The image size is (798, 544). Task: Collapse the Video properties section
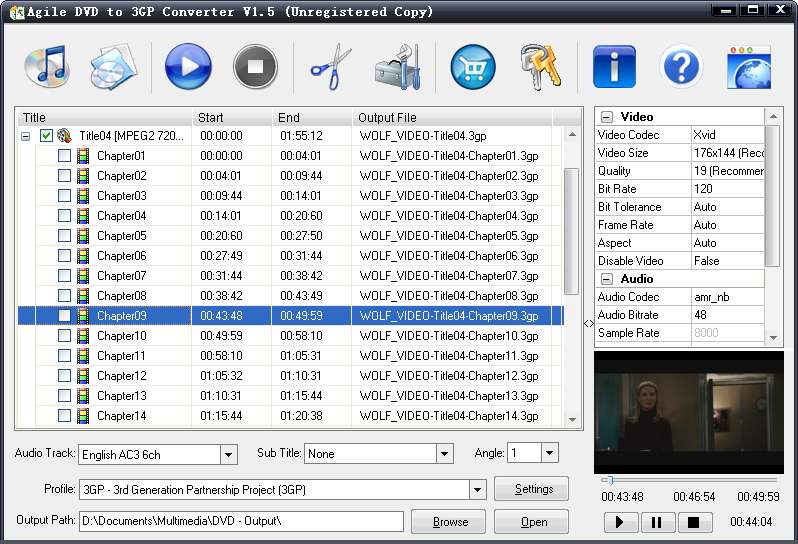pyautogui.click(x=606, y=117)
